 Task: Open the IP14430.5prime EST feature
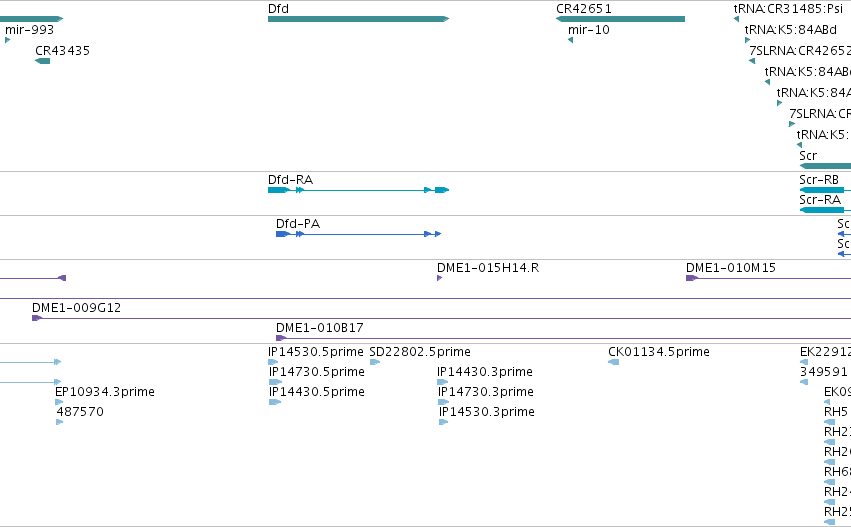pyautogui.click(x=275, y=402)
